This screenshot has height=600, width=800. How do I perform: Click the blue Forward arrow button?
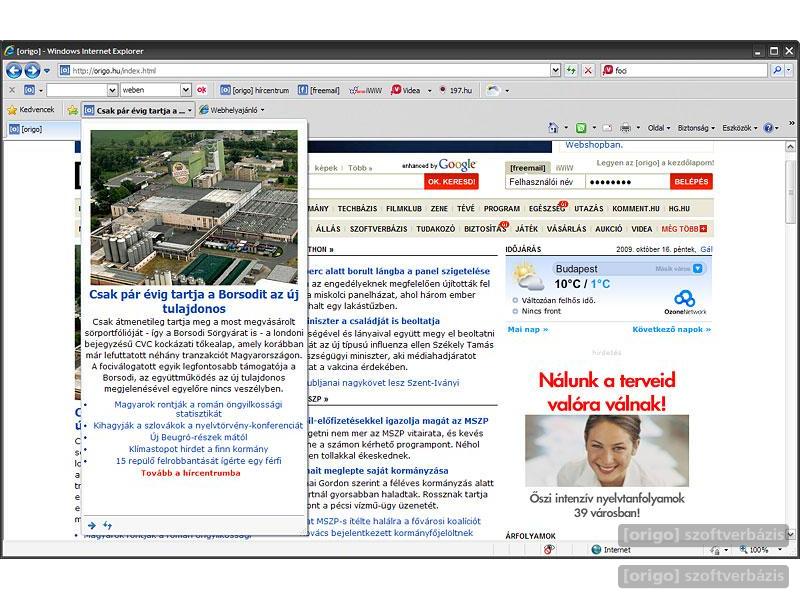click(32, 70)
